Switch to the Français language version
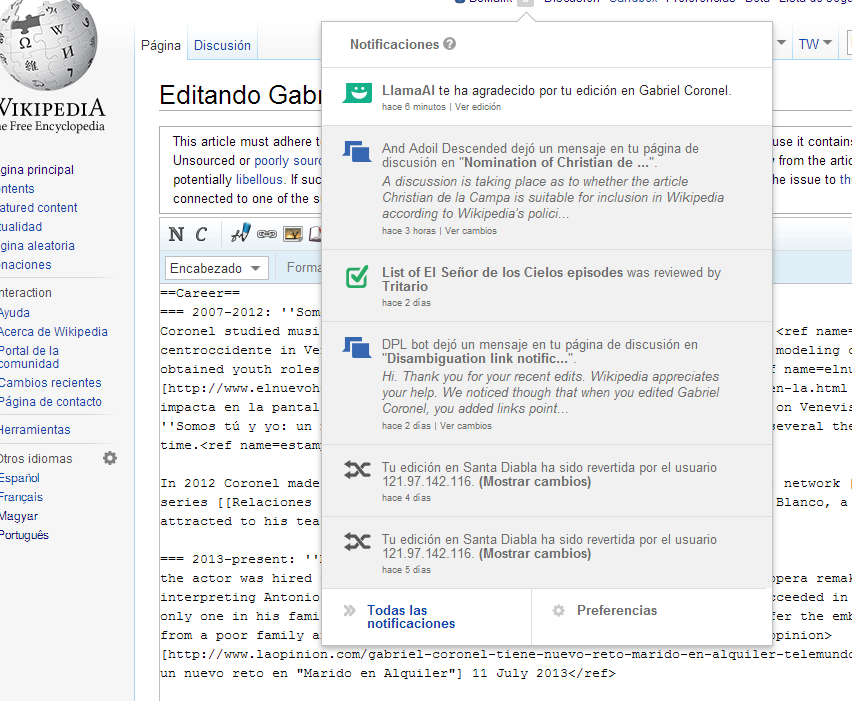The width and height of the screenshot is (852, 701). [x=21, y=497]
